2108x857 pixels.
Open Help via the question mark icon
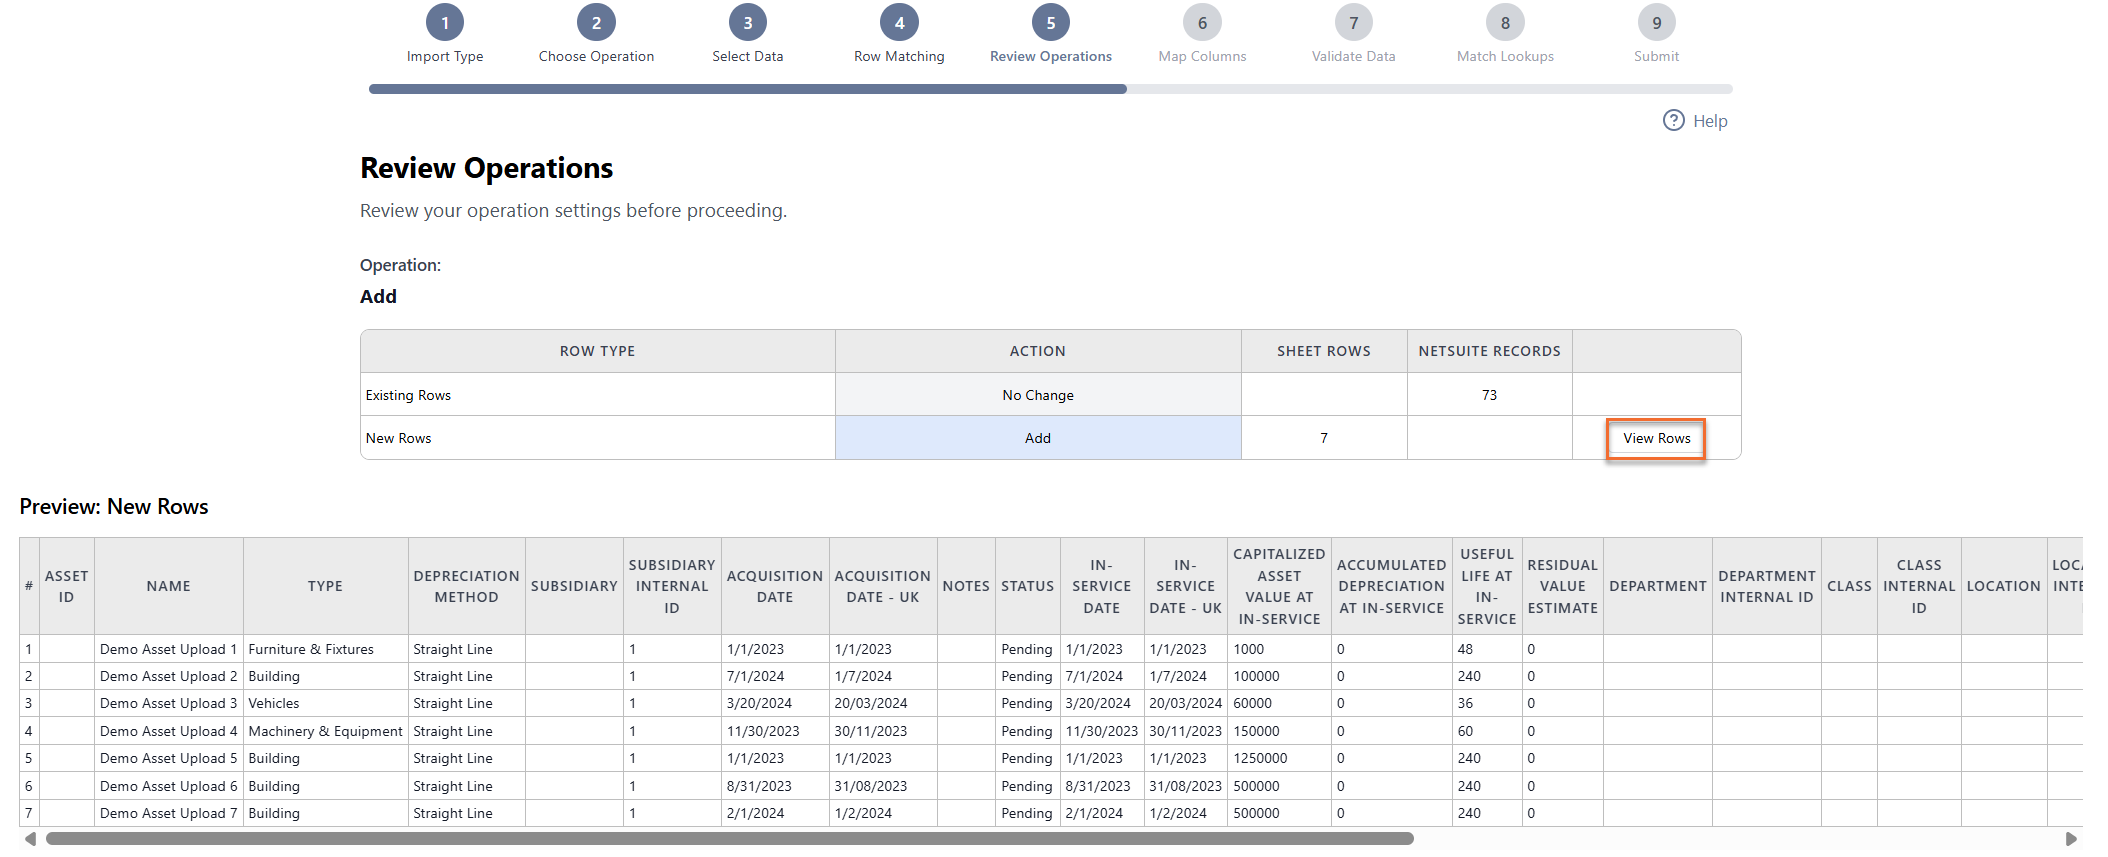(1673, 120)
